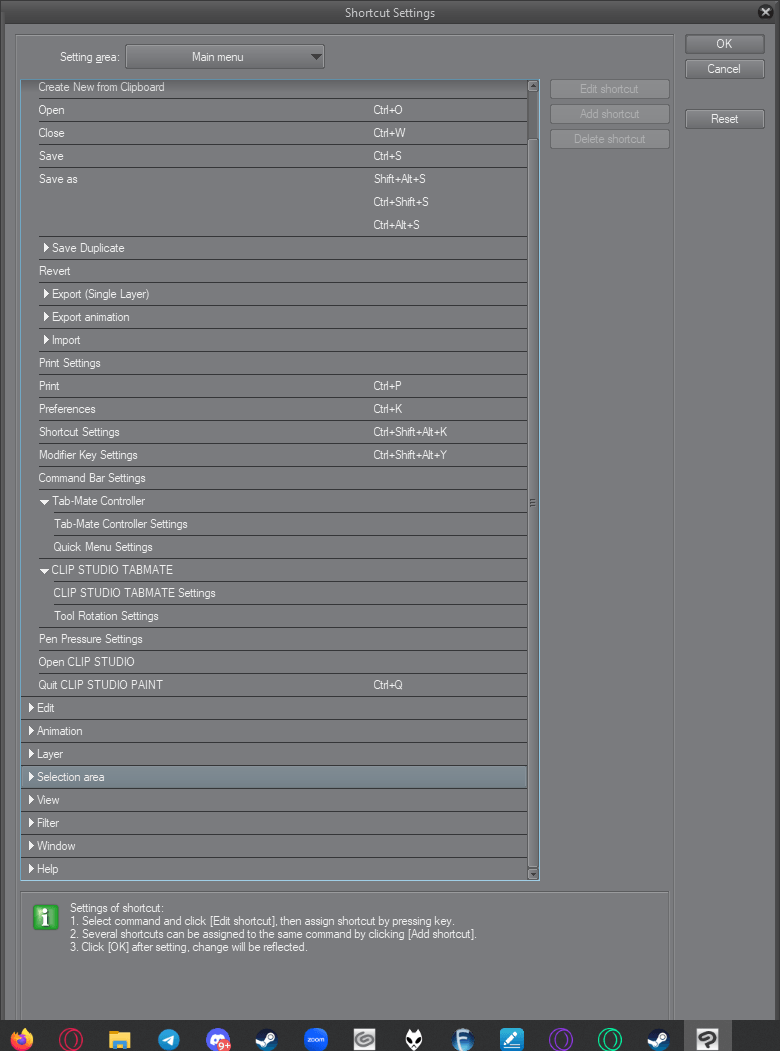The height and width of the screenshot is (1051, 780).
Task: Collapse the CLIP STUDIO TABMATE group
Action: (x=45, y=571)
